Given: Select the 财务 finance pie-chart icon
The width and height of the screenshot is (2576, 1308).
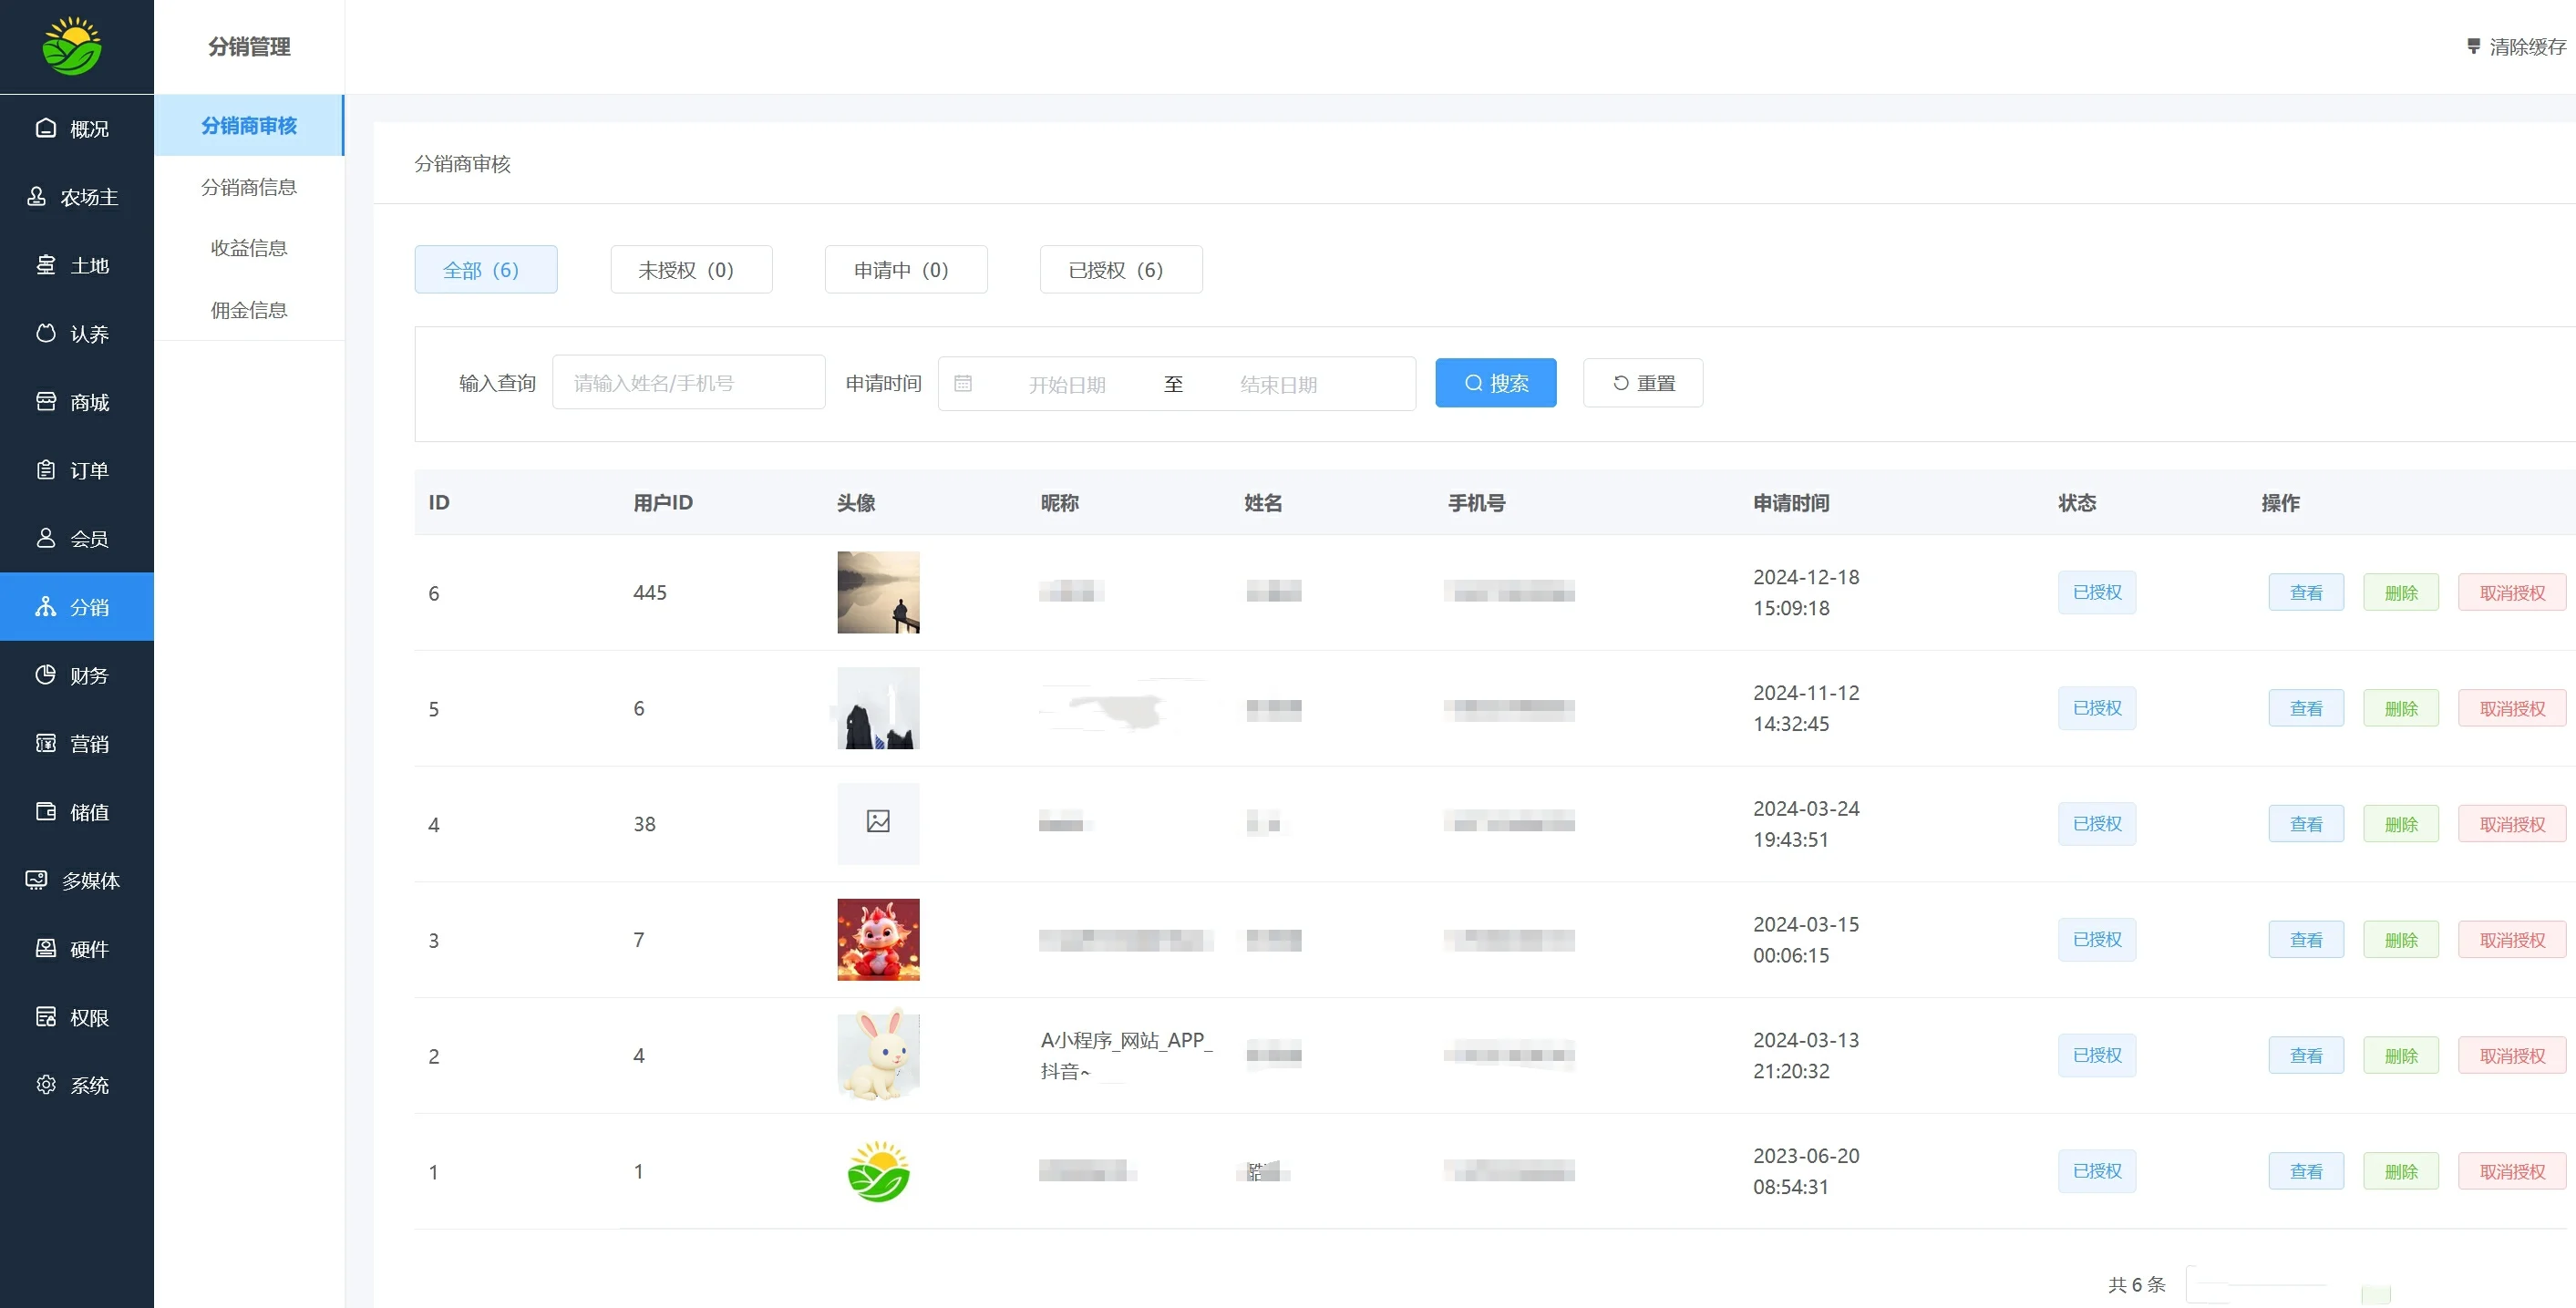Looking at the screenshot, I should click(46, 675).
